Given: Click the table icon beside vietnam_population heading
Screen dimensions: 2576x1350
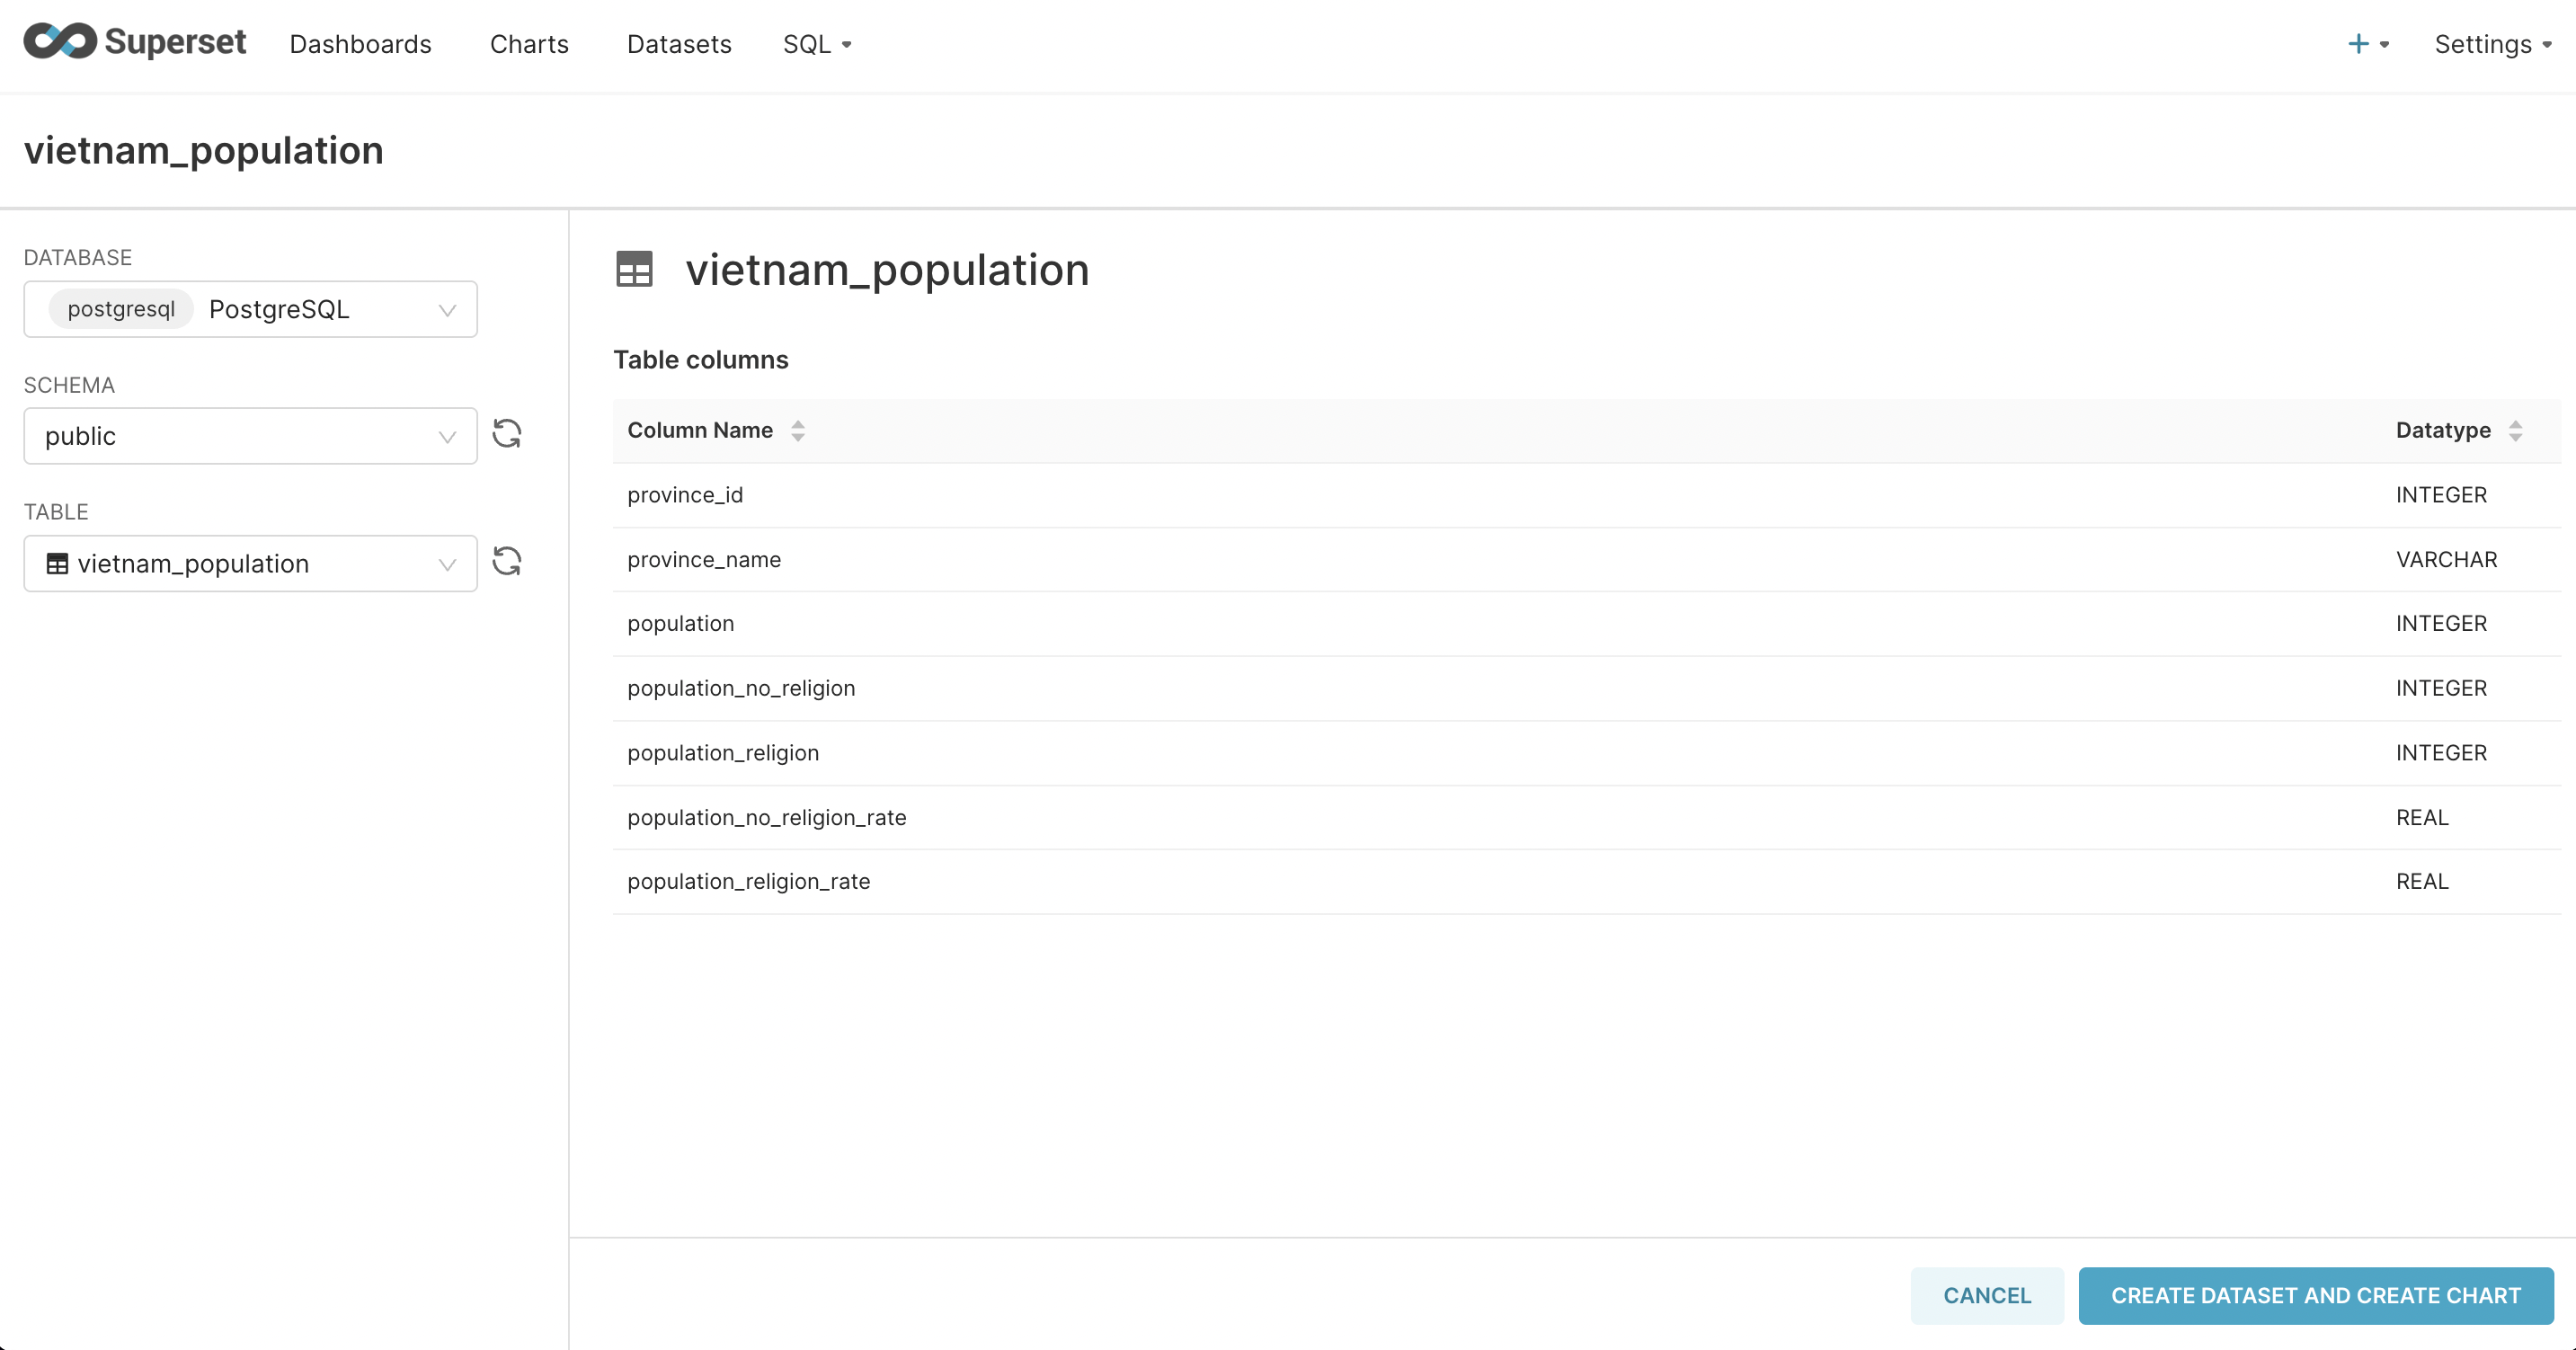Looking at the screenshot, I should point(634,270).
